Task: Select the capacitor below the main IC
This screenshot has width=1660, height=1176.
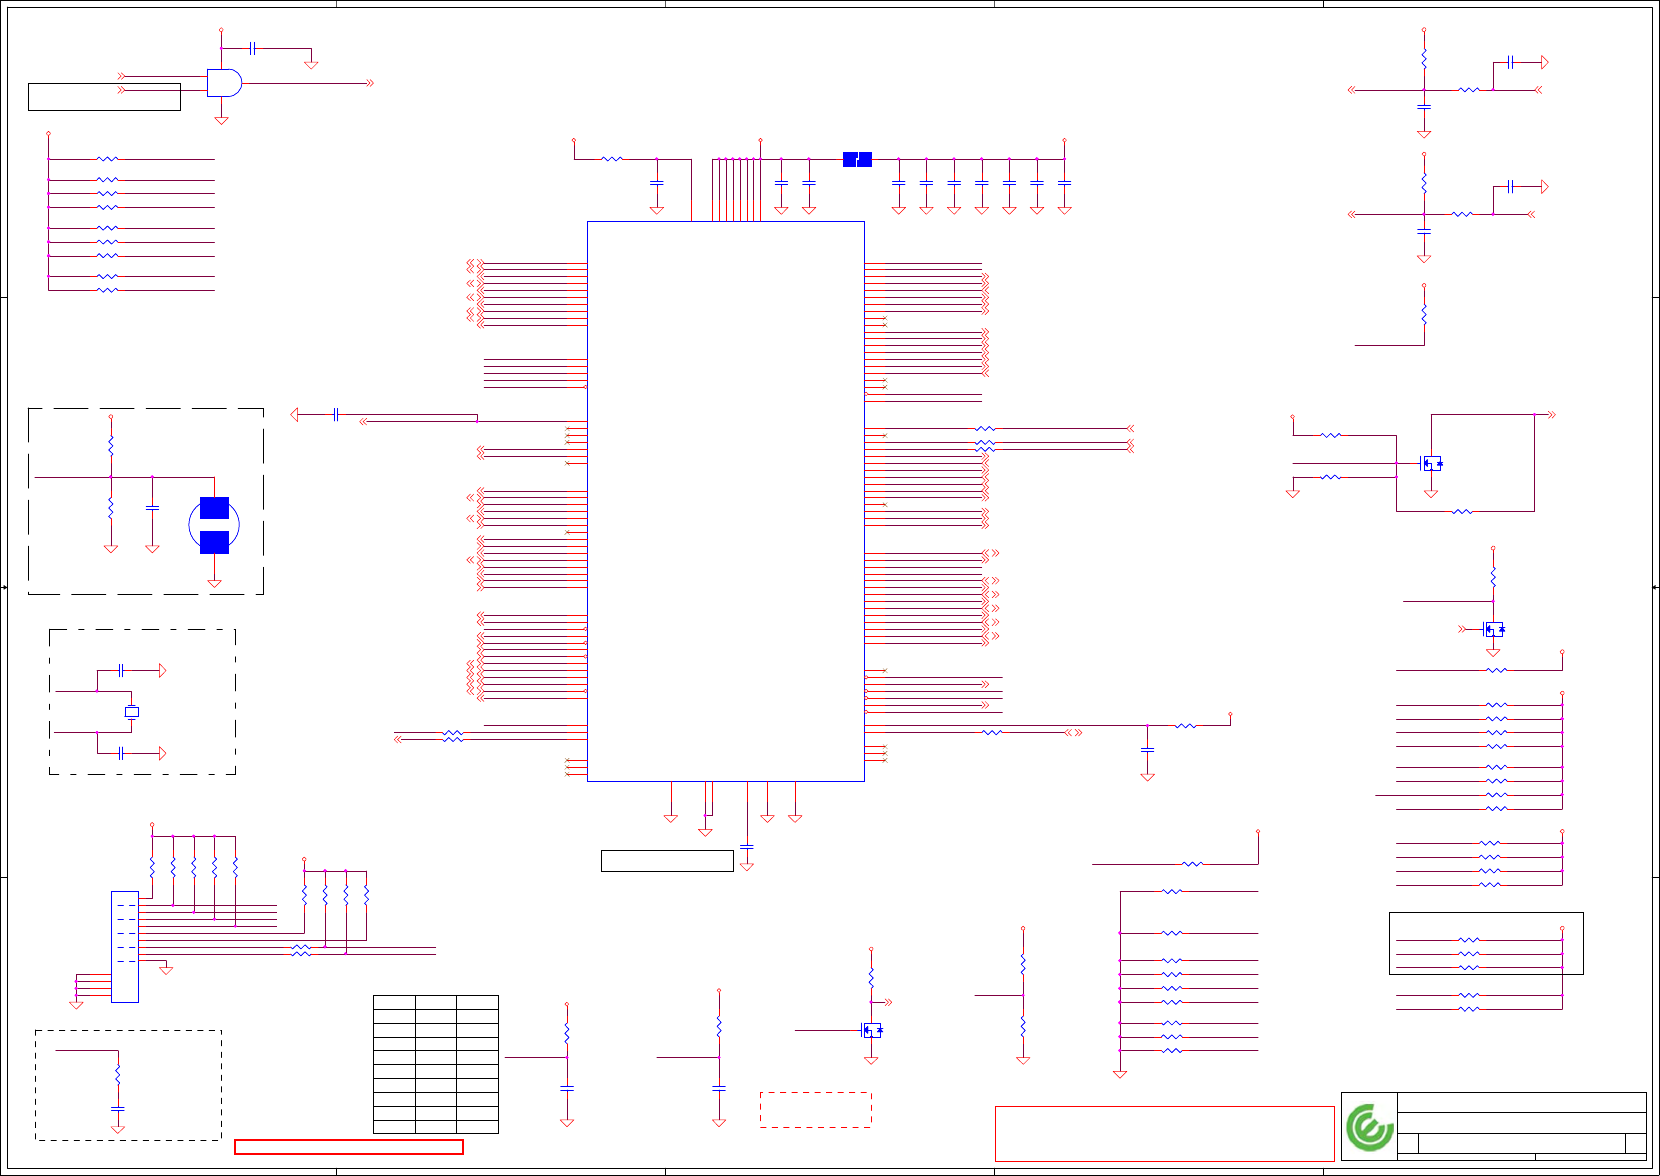Action: 746,848
